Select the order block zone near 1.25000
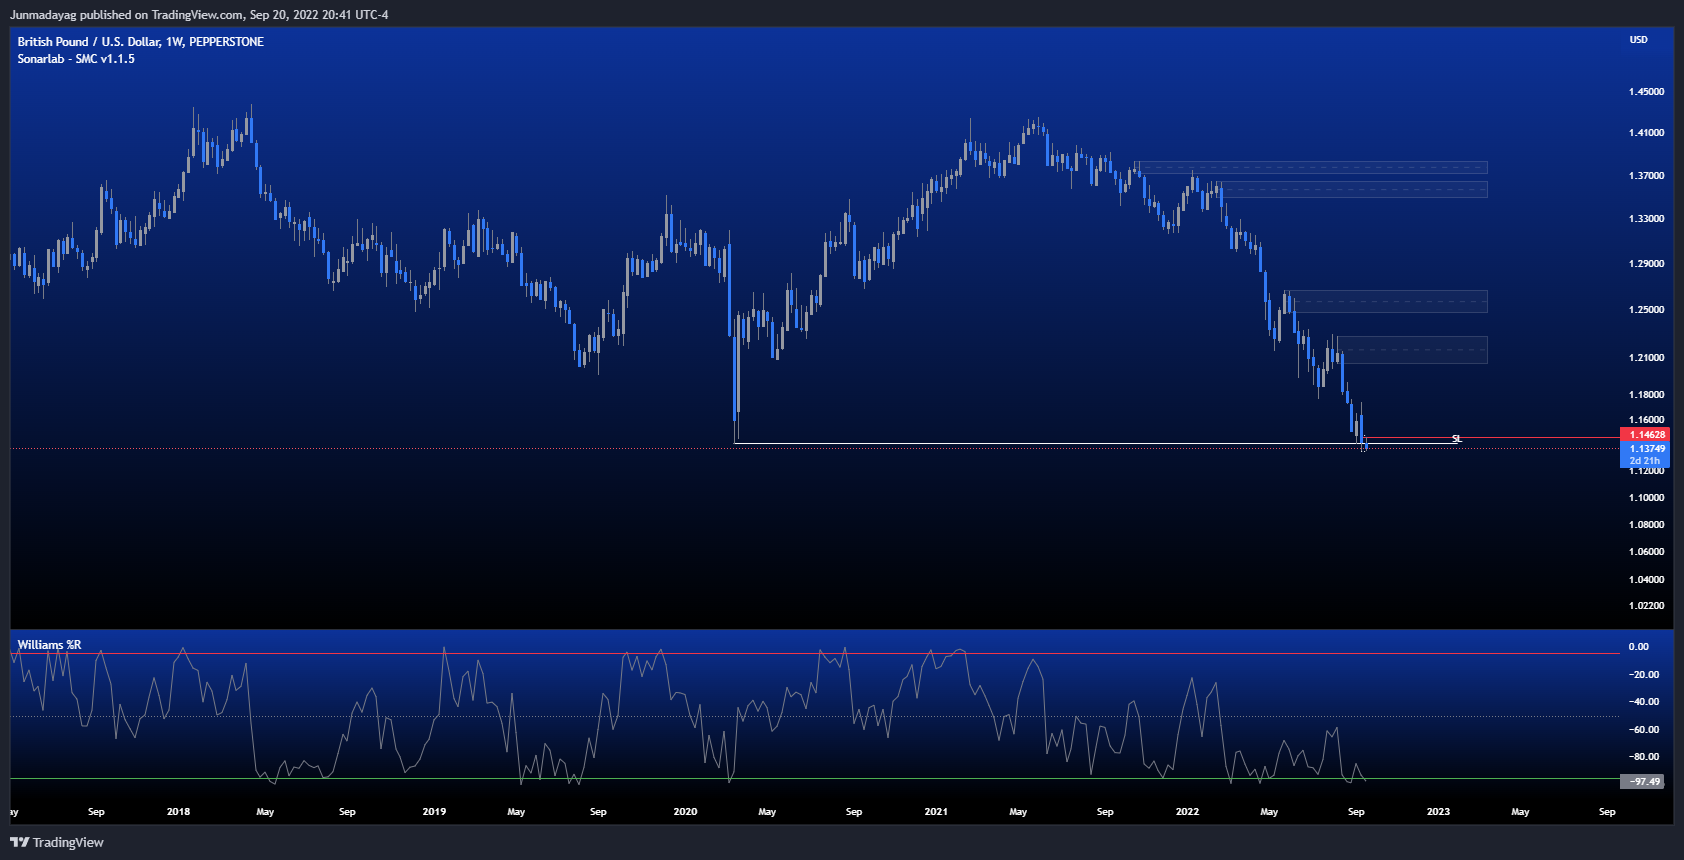The image size is (1684, 860). [x=1387, y=302]
